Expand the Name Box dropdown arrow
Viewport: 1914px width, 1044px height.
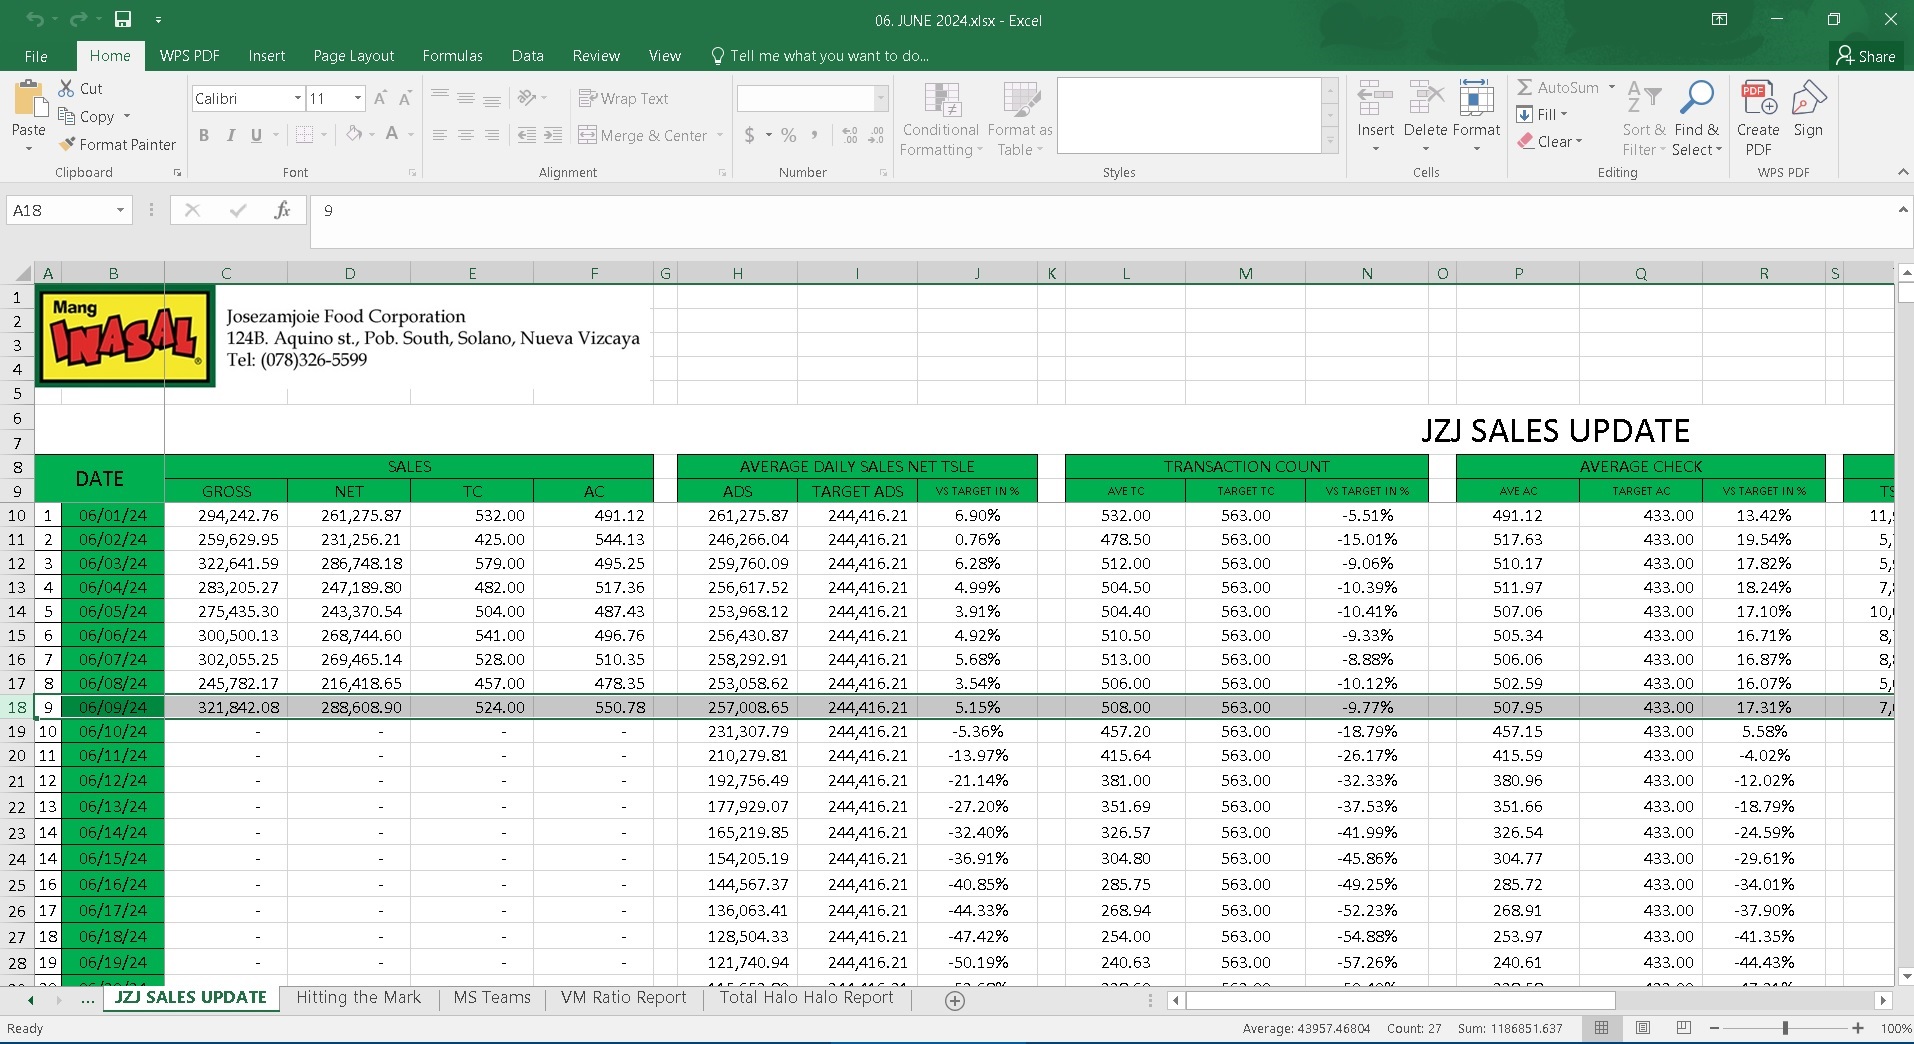(x=120, y=210)
